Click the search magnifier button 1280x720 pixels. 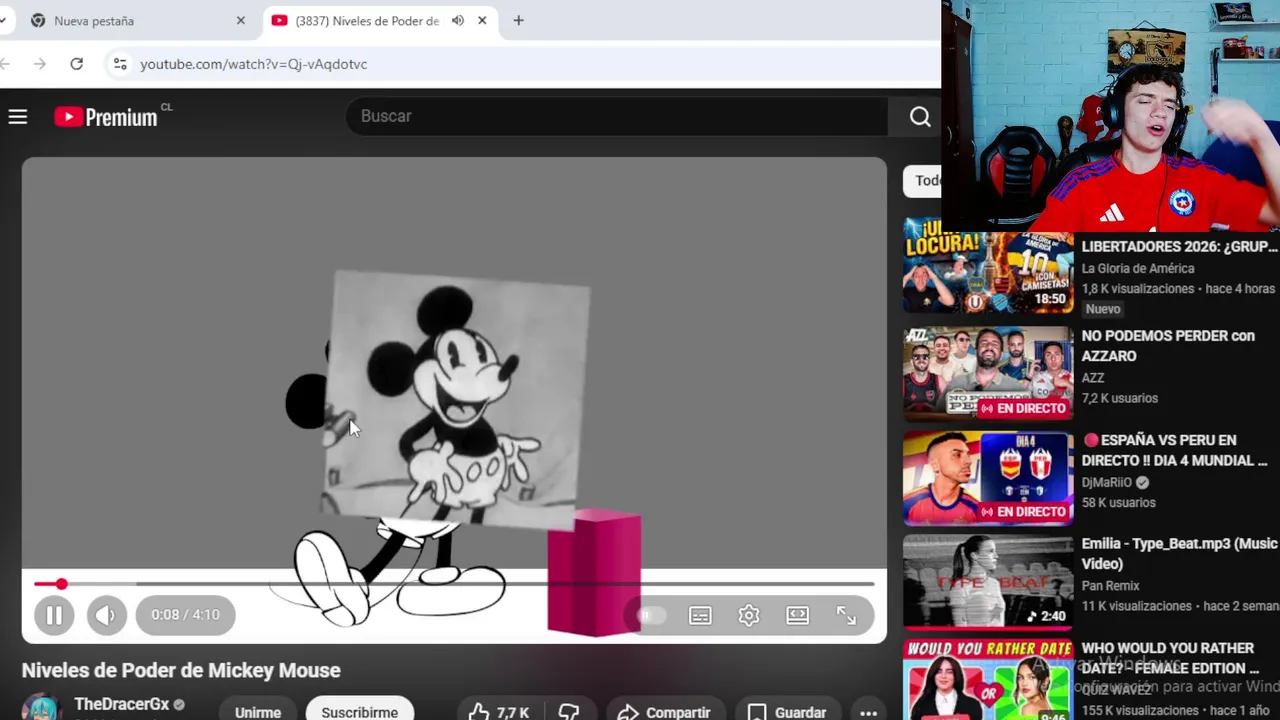[x=920, y=116]
